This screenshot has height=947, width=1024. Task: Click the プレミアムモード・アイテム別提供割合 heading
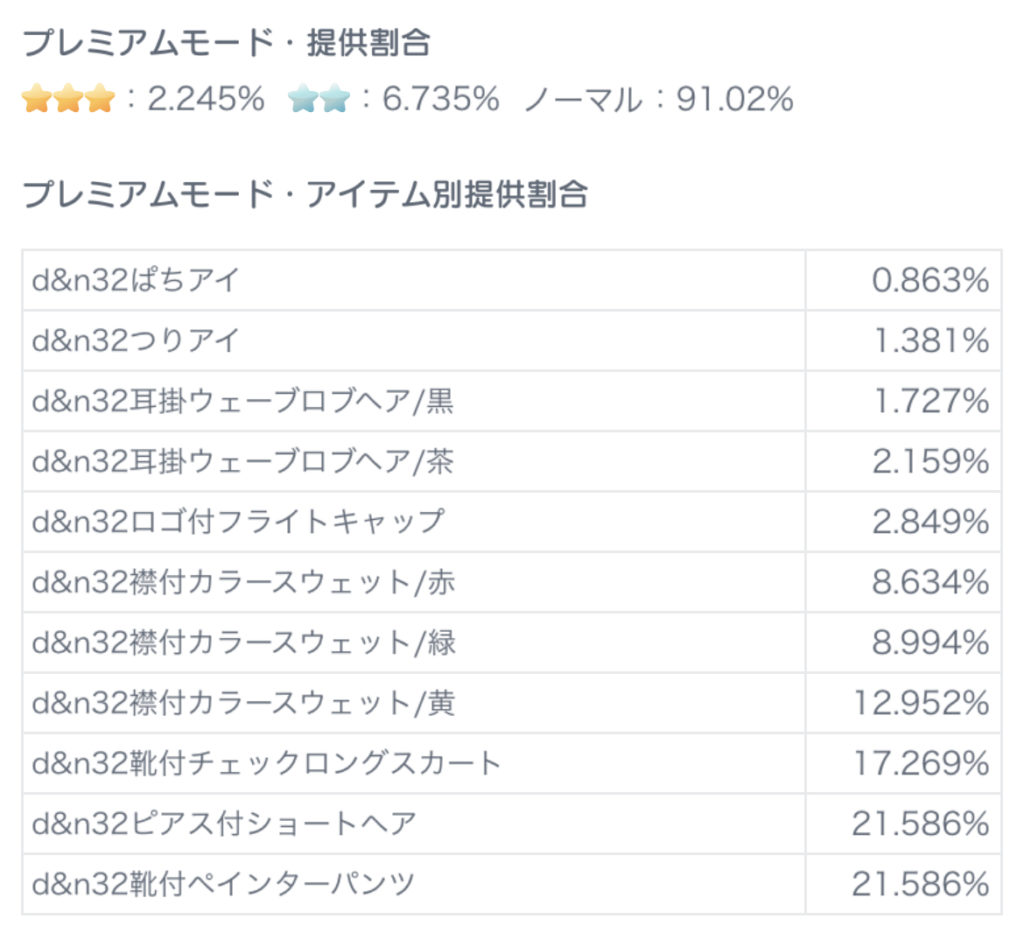pos(305,194)
